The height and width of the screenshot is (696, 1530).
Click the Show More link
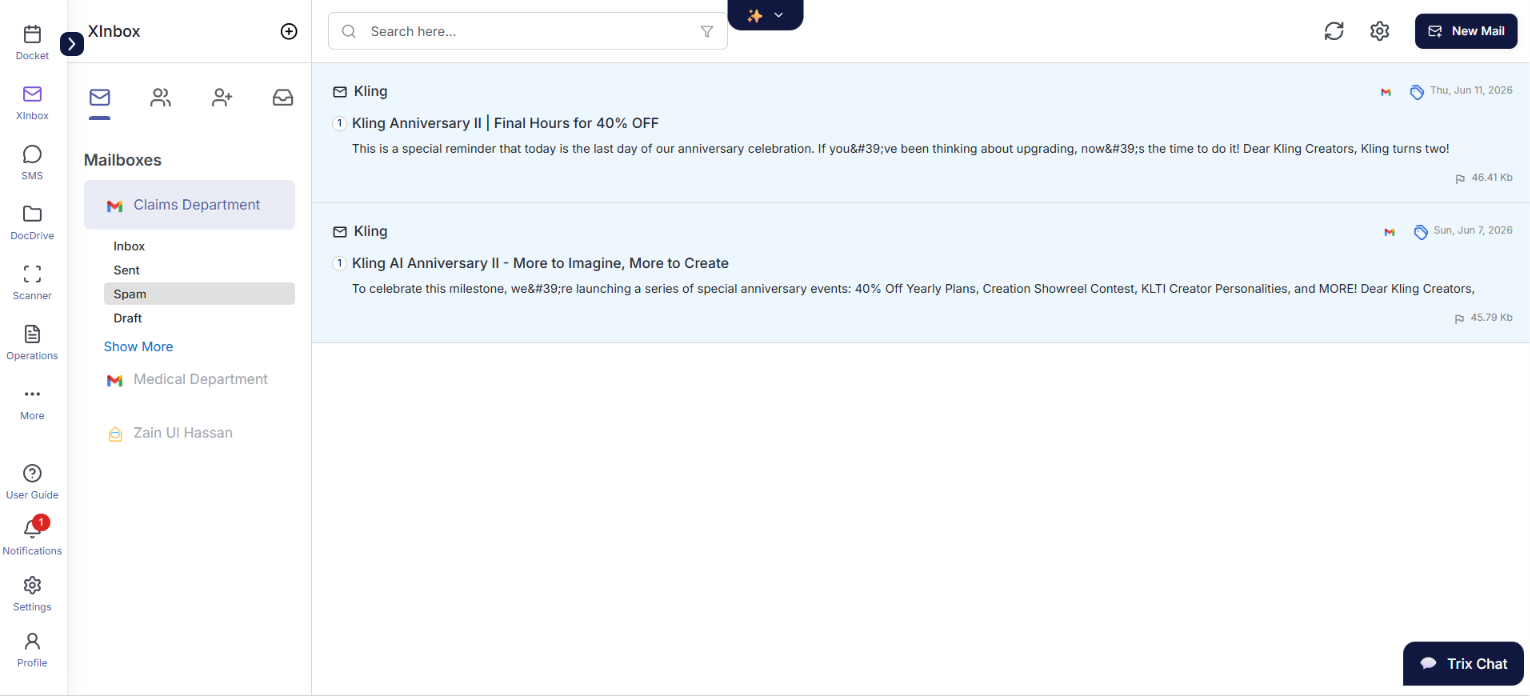click(x=138, y=346)
